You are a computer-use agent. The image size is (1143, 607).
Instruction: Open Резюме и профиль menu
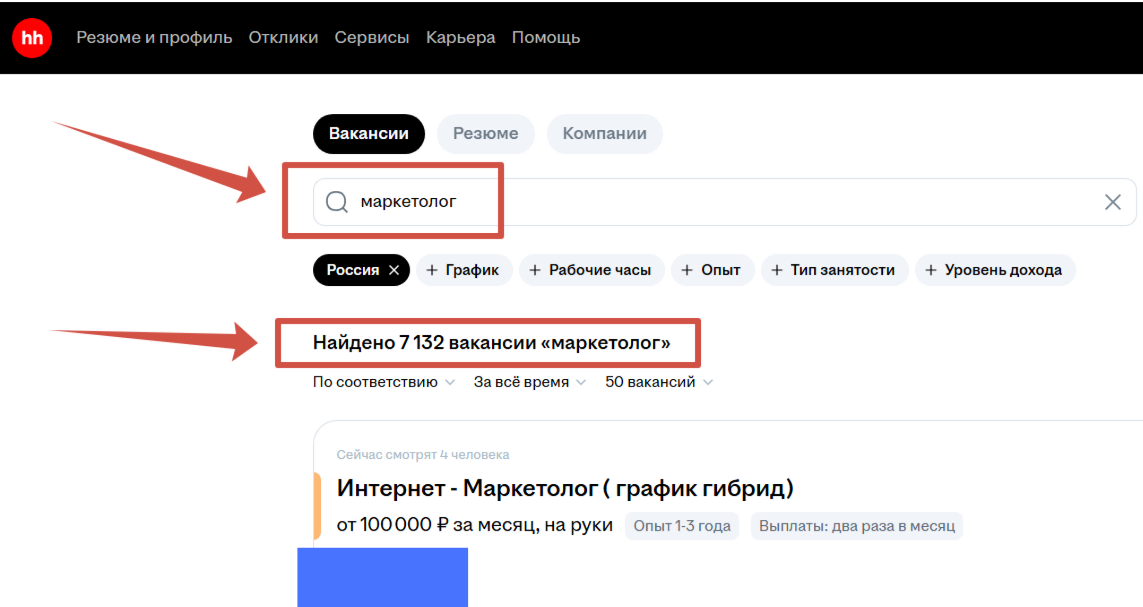(154, 38)
